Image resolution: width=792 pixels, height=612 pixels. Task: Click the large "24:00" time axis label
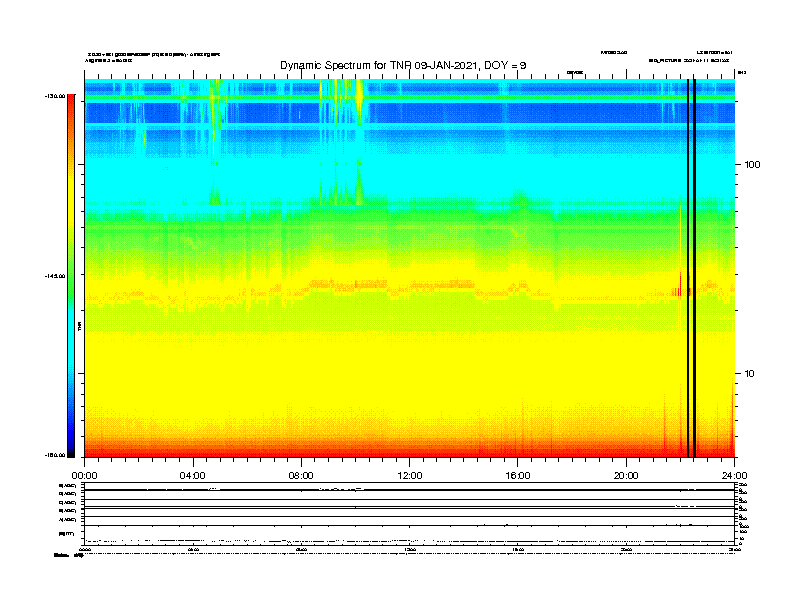click(734, 476)
